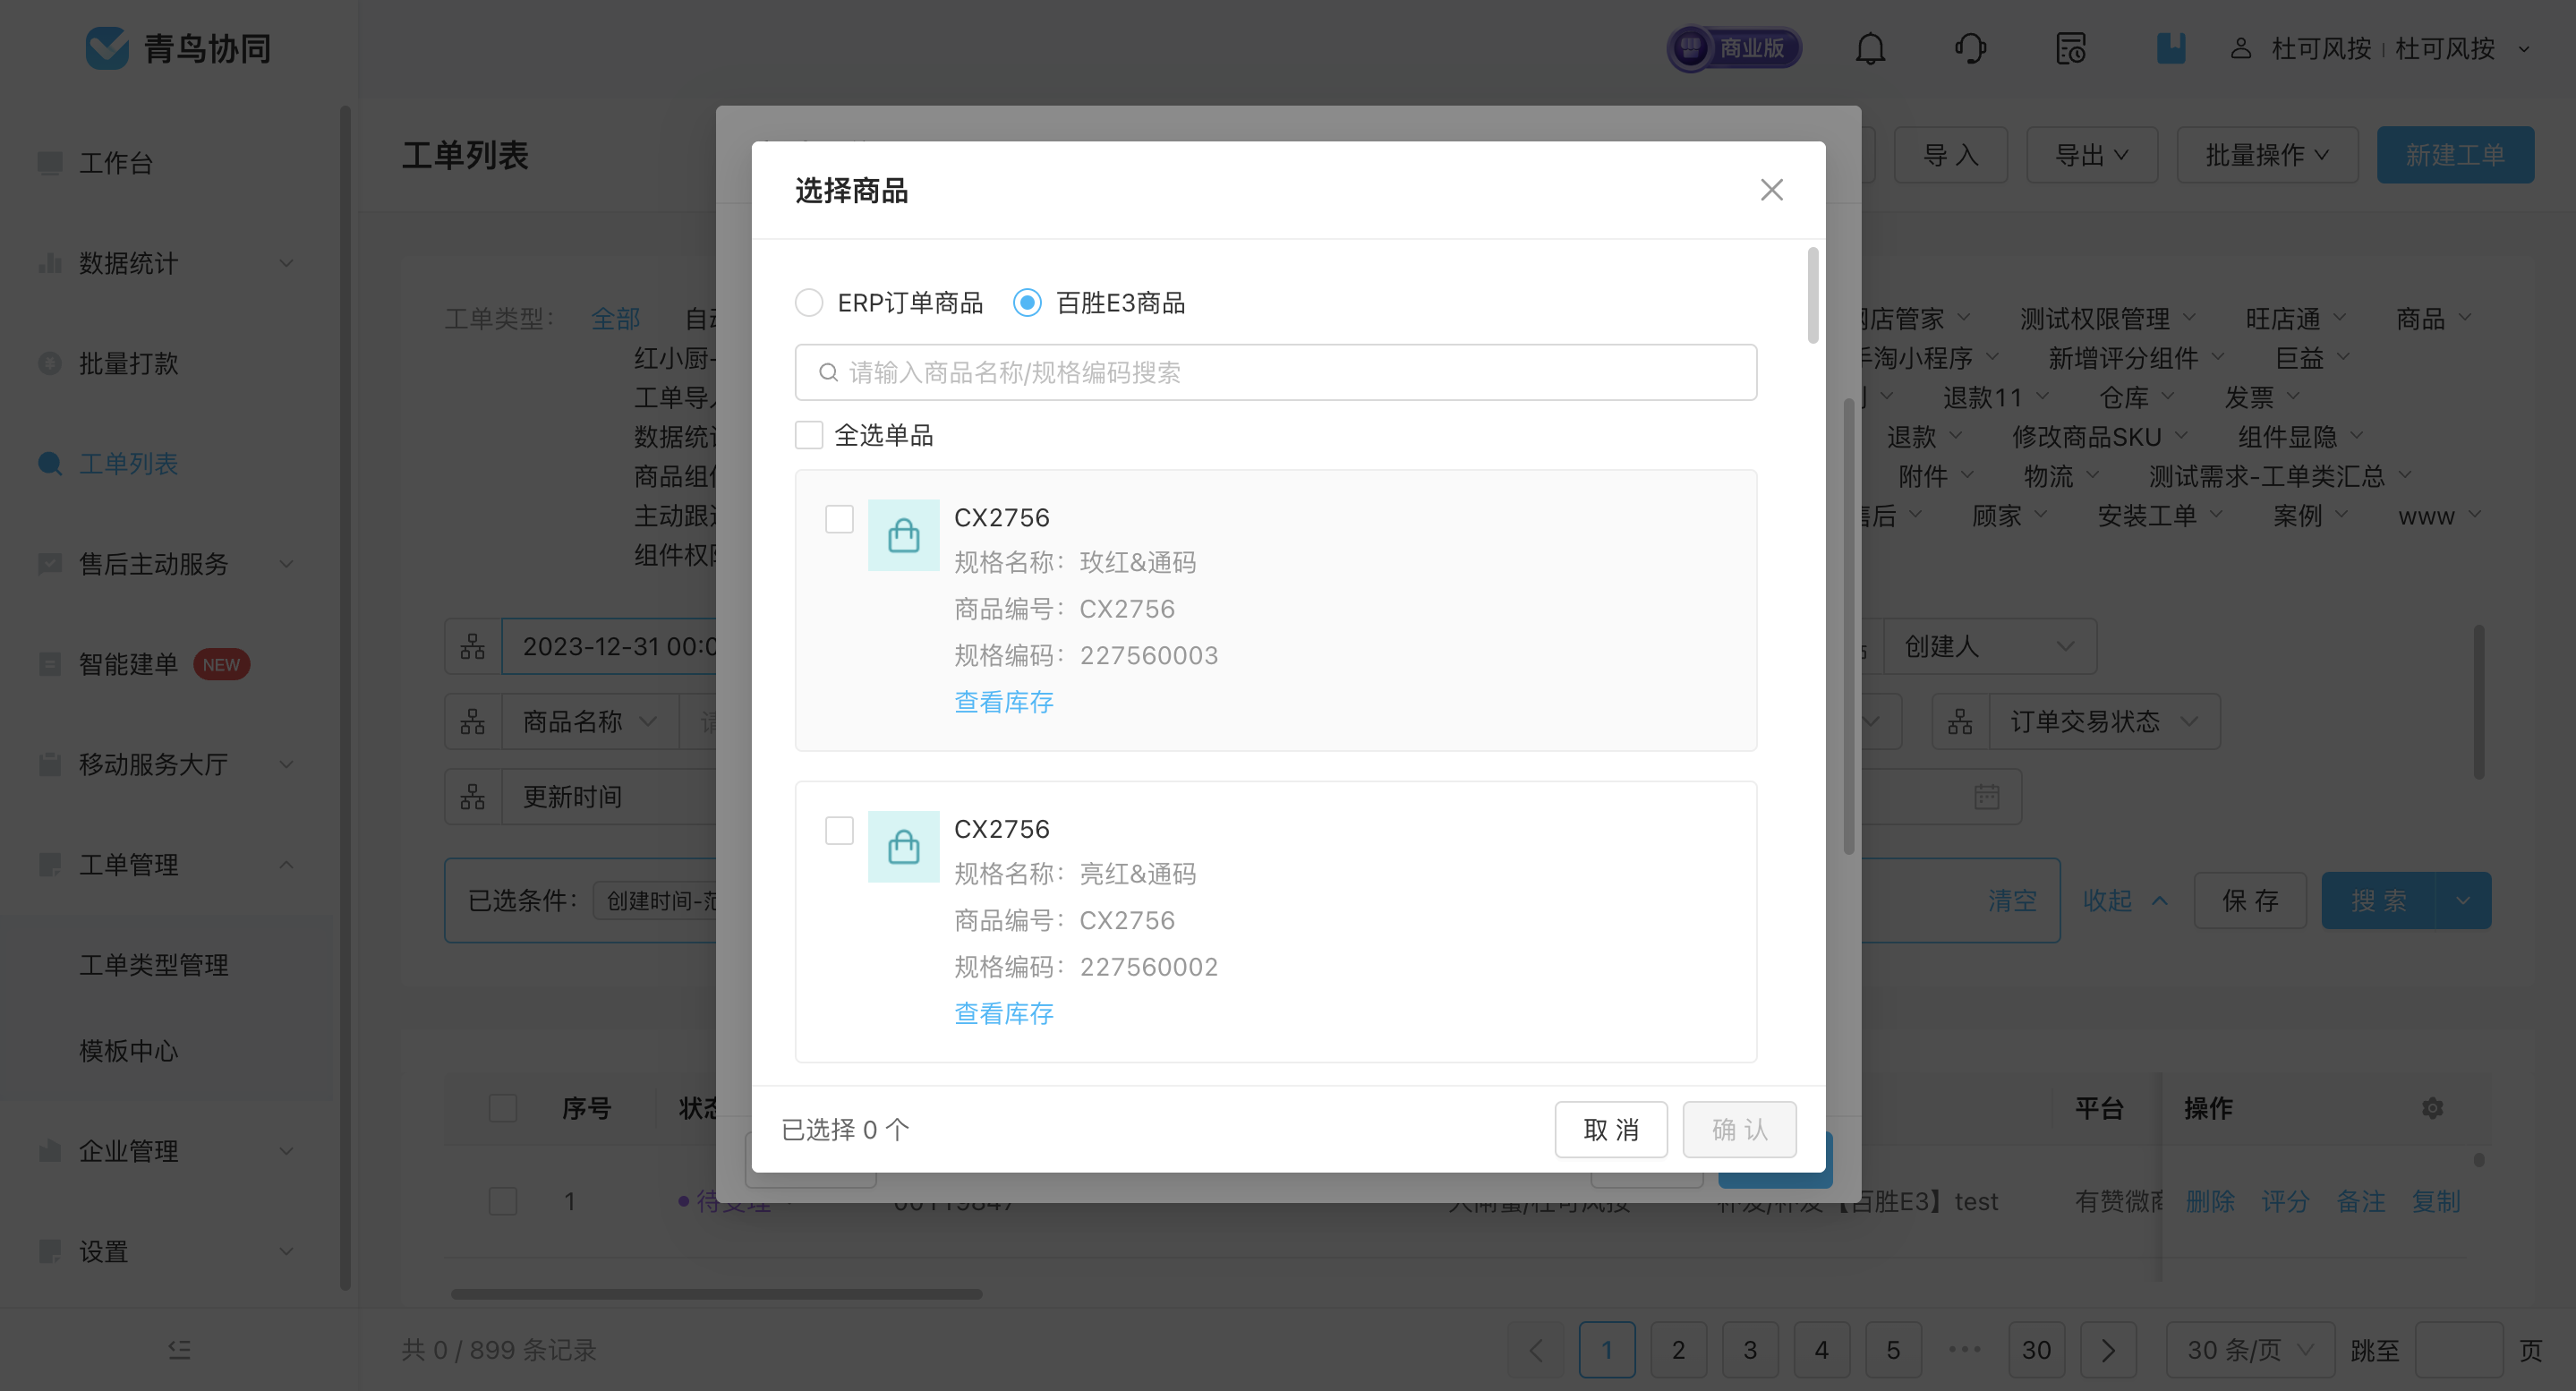Viewport: 2576px width, 1391px height.
Task: Click 查看库存 for 亮红&通码 product
Action: tap(1003, 1013)
